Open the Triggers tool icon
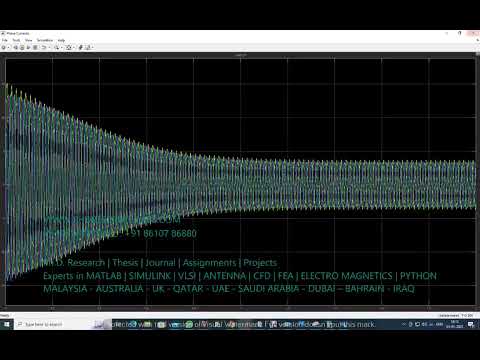Screen dimensions: 480x360 (80, 47)
